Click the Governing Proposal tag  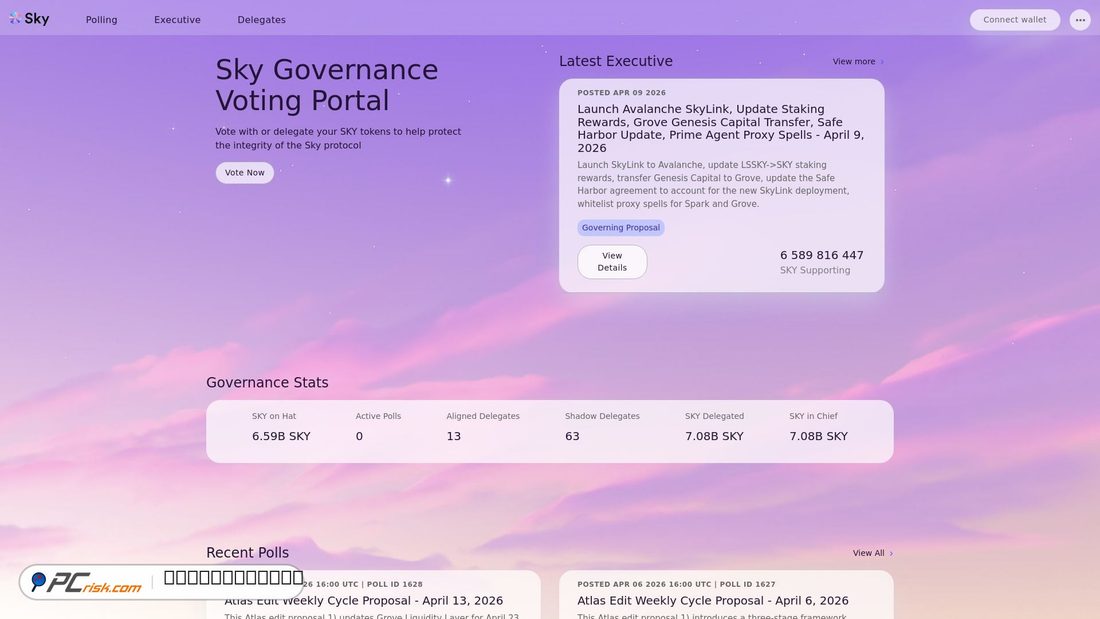[621, 227]
